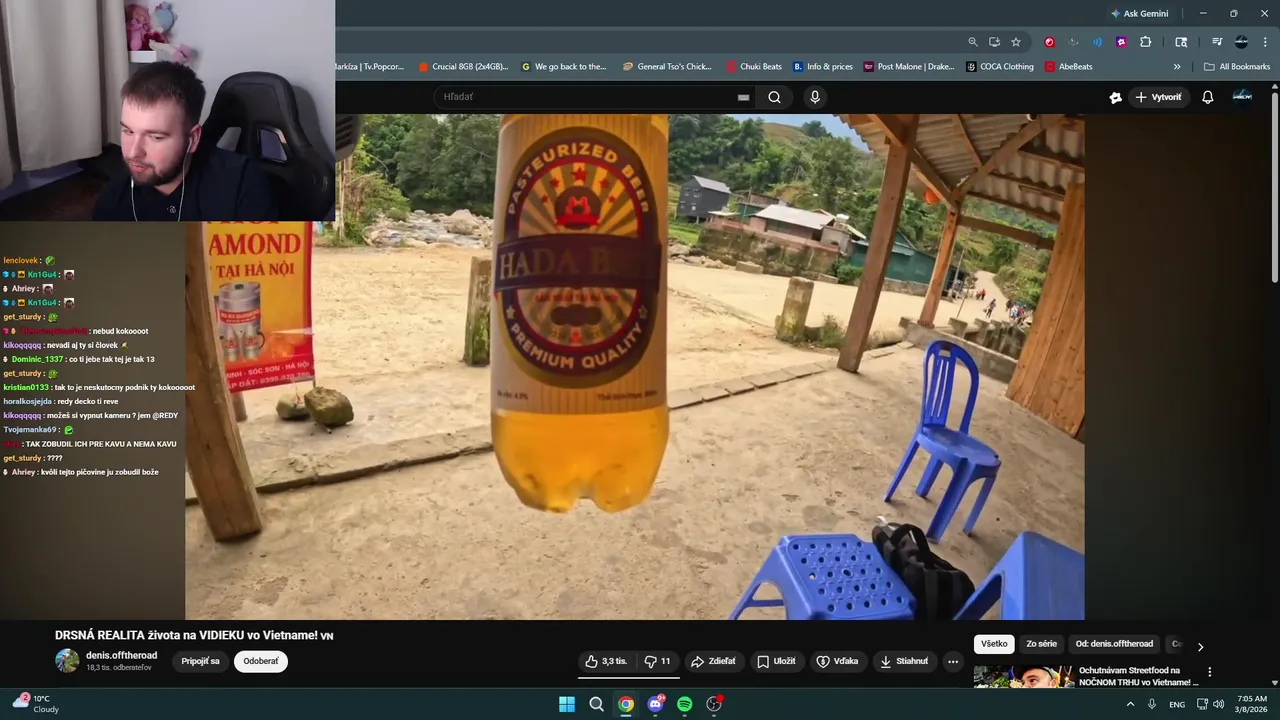The width and height of the screenshot is (1280, 720).
Task: Open YouTube notifications bell
Action: click(x=1207, y=97)
